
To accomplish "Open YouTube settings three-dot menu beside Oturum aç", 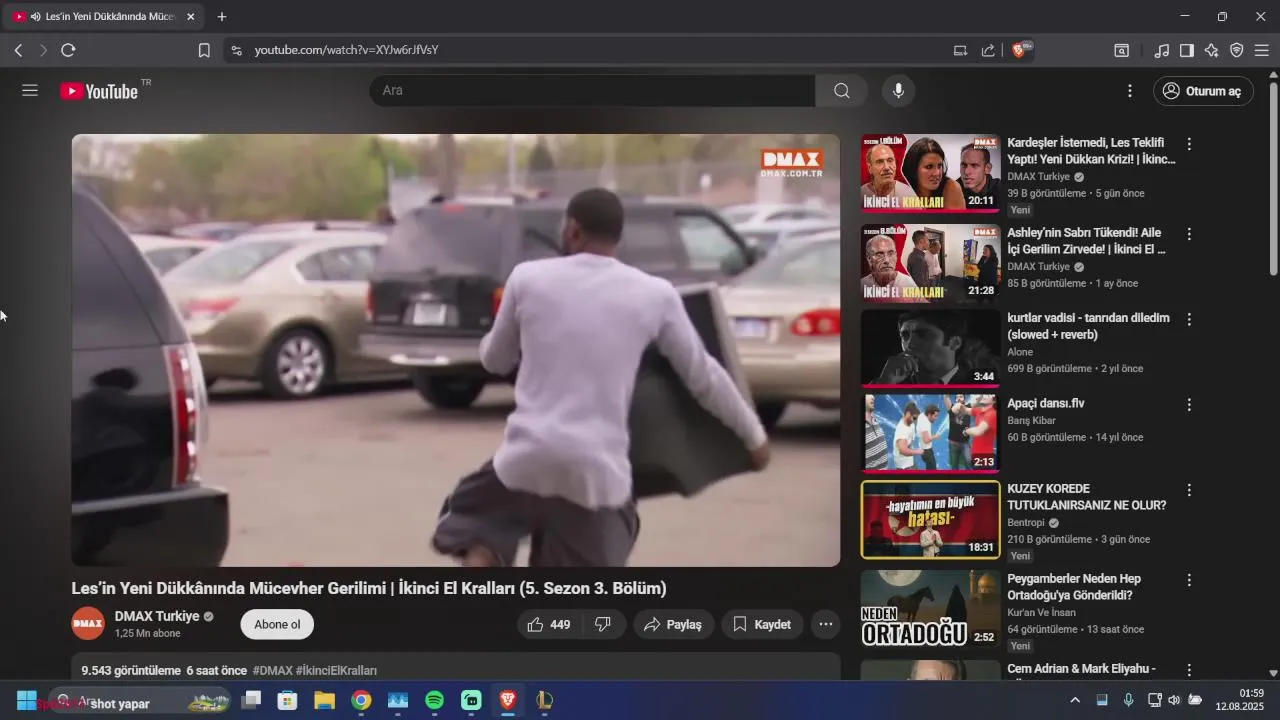I will click(1130, 91).
